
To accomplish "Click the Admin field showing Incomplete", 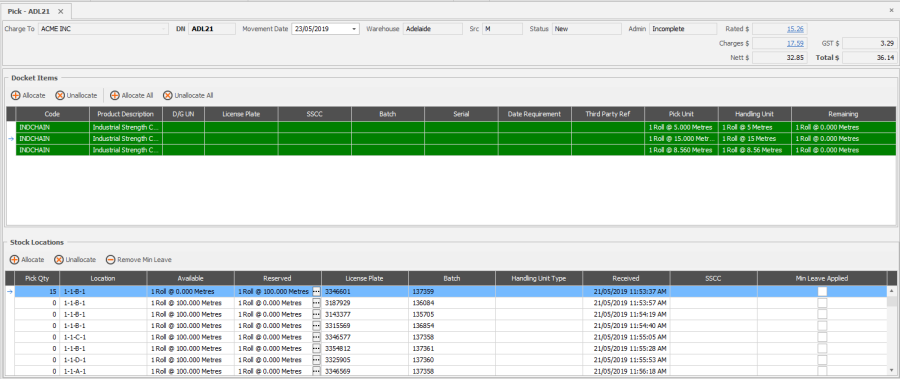I will click(682, 29).
